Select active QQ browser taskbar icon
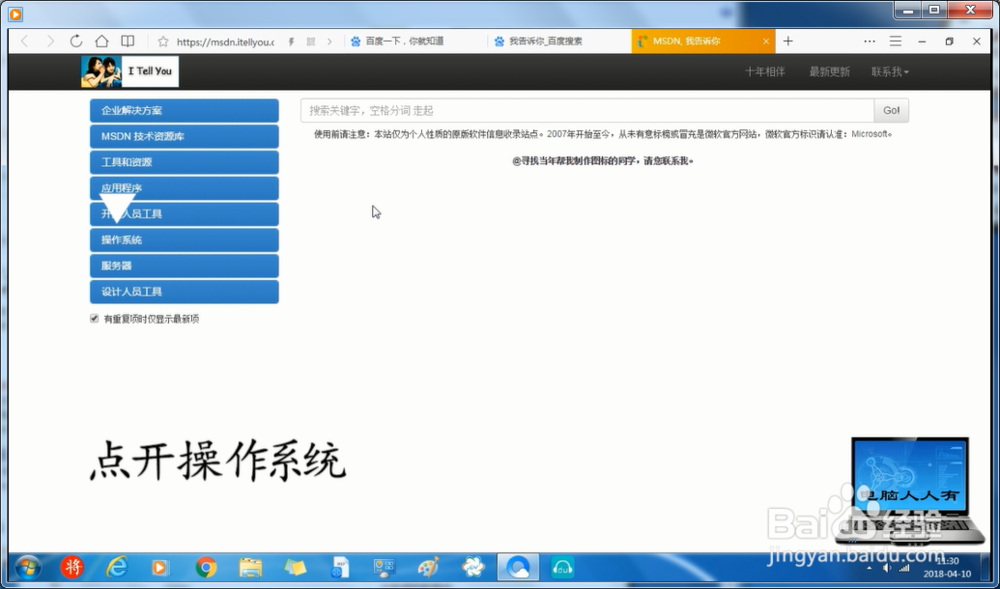 (x=518, y=567)
